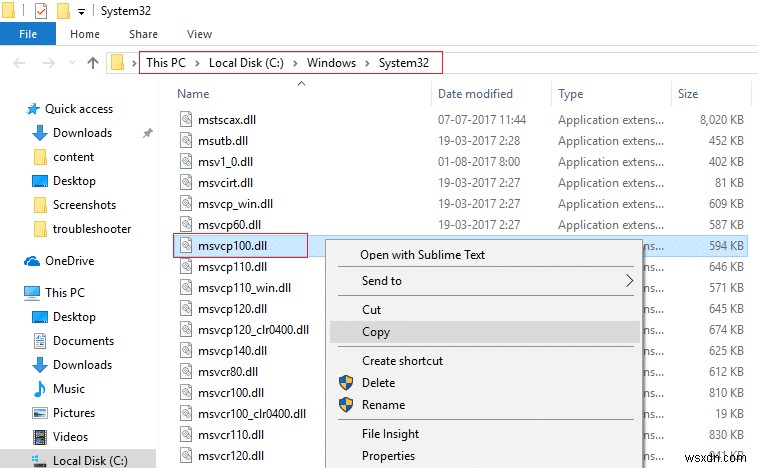Click System32 breadcrumb in address bar

(x=404, y=63)
